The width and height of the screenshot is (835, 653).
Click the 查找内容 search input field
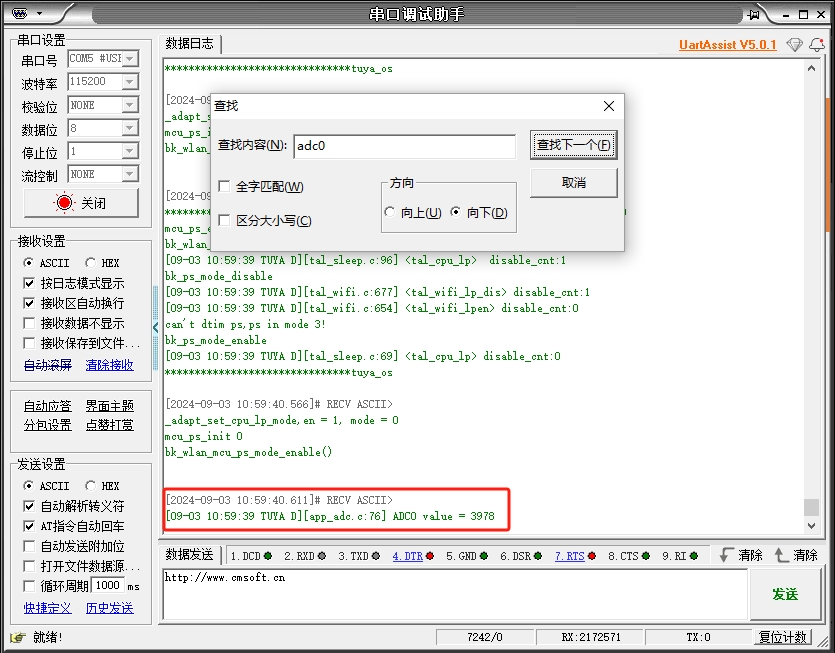pos(404,146)
